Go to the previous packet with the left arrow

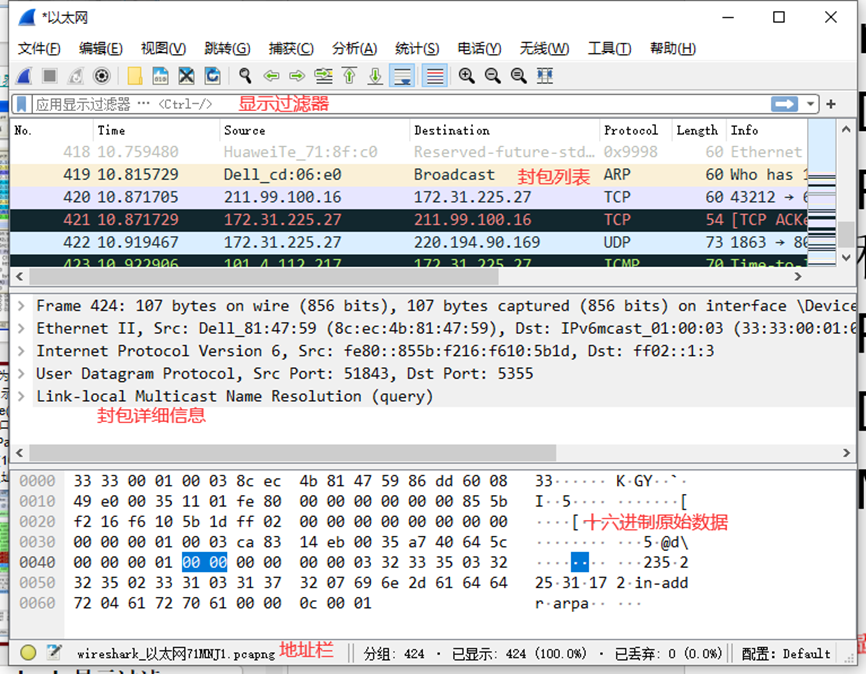pos(271,76)
